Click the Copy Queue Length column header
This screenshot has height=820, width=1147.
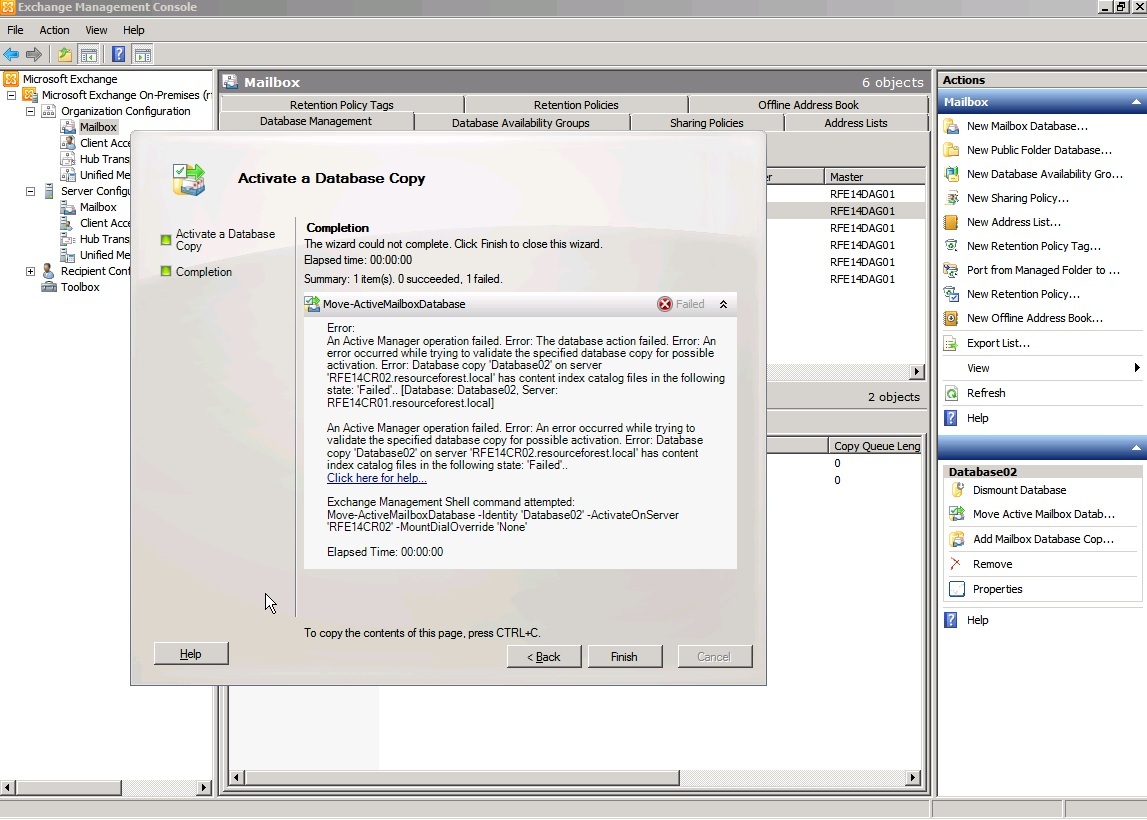click(875, 445)
